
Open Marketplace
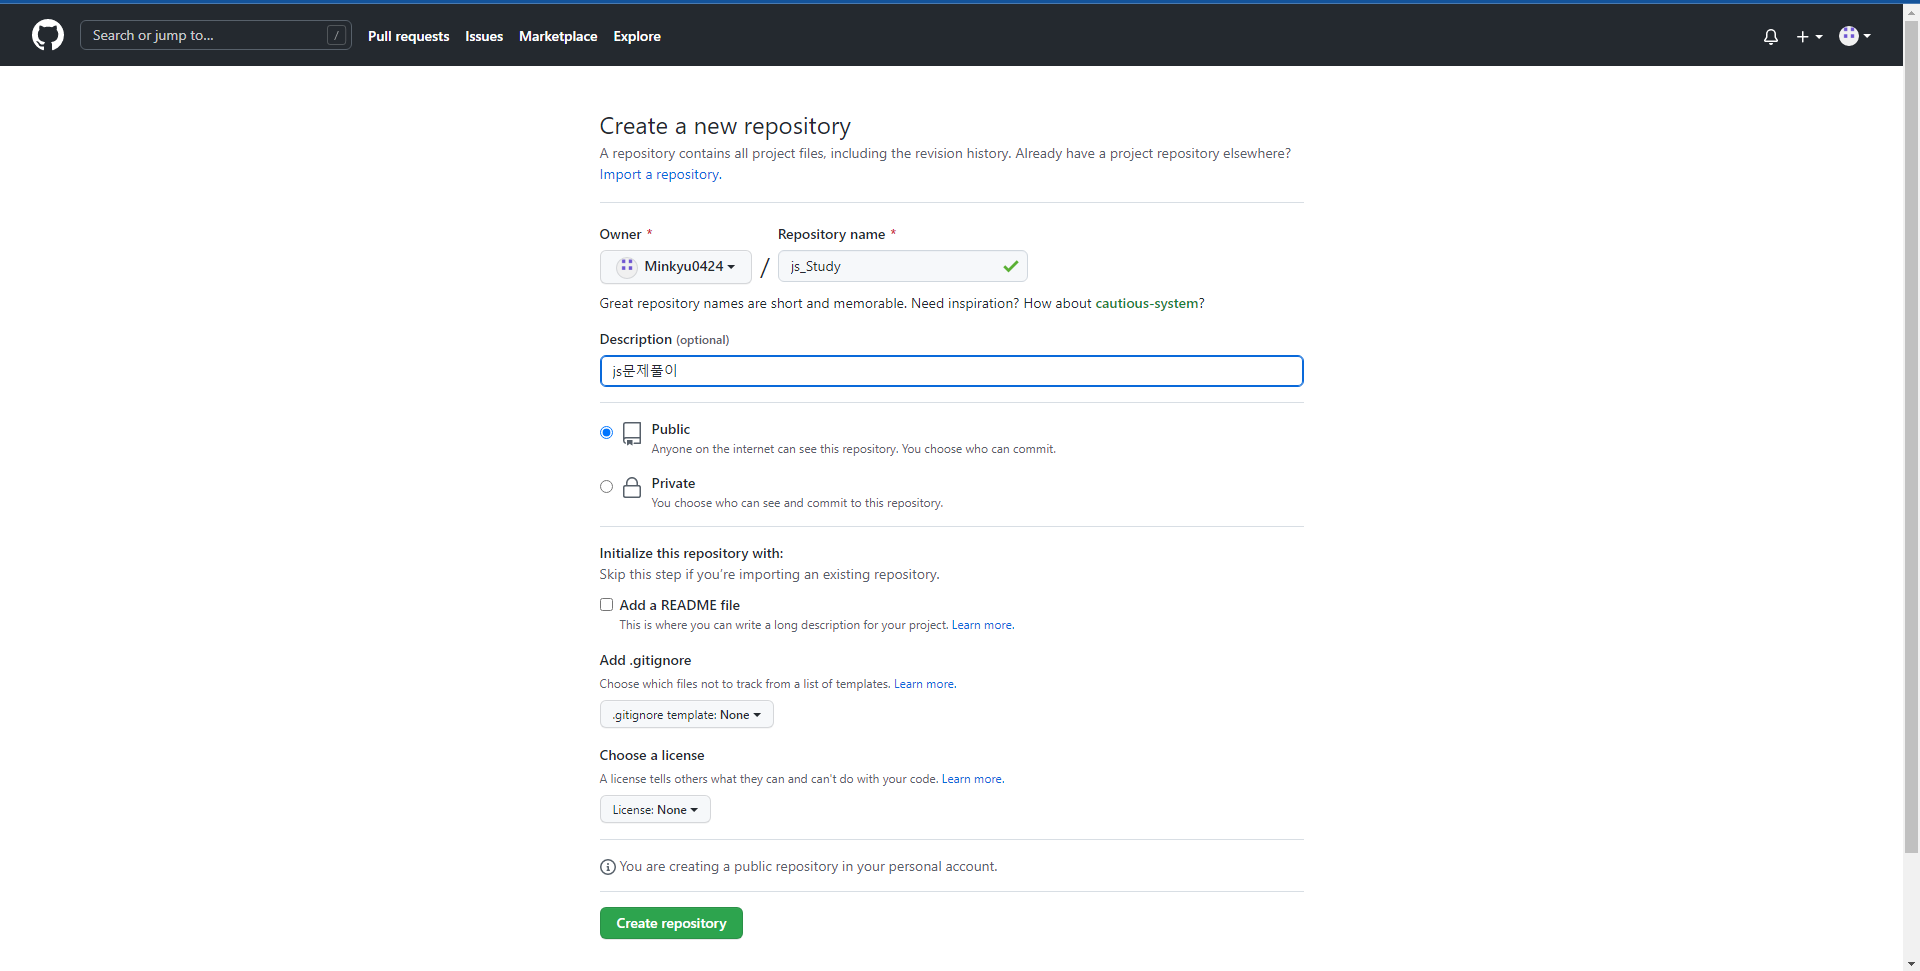[558, 36]
